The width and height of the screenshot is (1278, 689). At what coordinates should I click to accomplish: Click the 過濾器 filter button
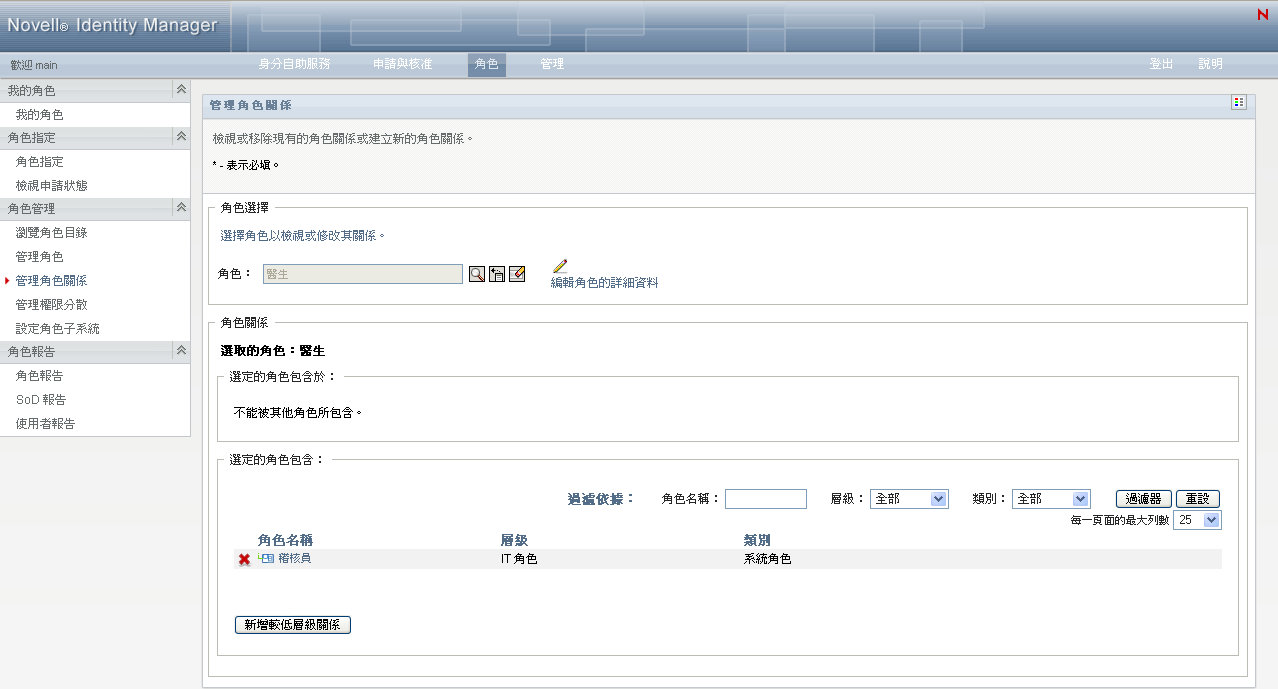pyautogui.click(x=1143, y=499)
